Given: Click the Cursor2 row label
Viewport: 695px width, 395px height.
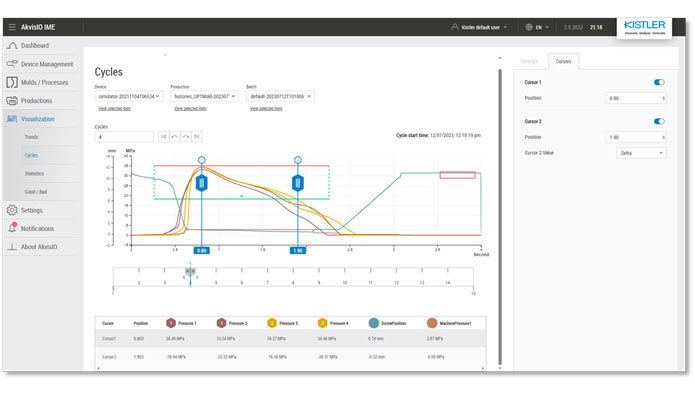Looking at the screenshot, I should (109, 357).
